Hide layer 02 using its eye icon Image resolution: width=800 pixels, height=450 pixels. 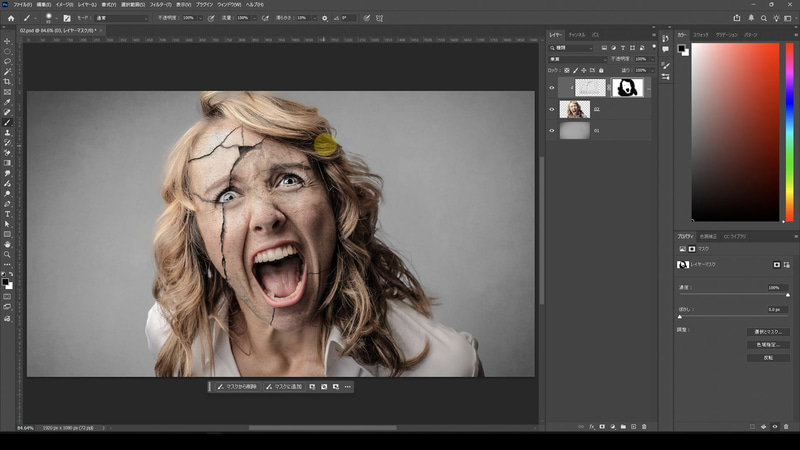point(552,109)
